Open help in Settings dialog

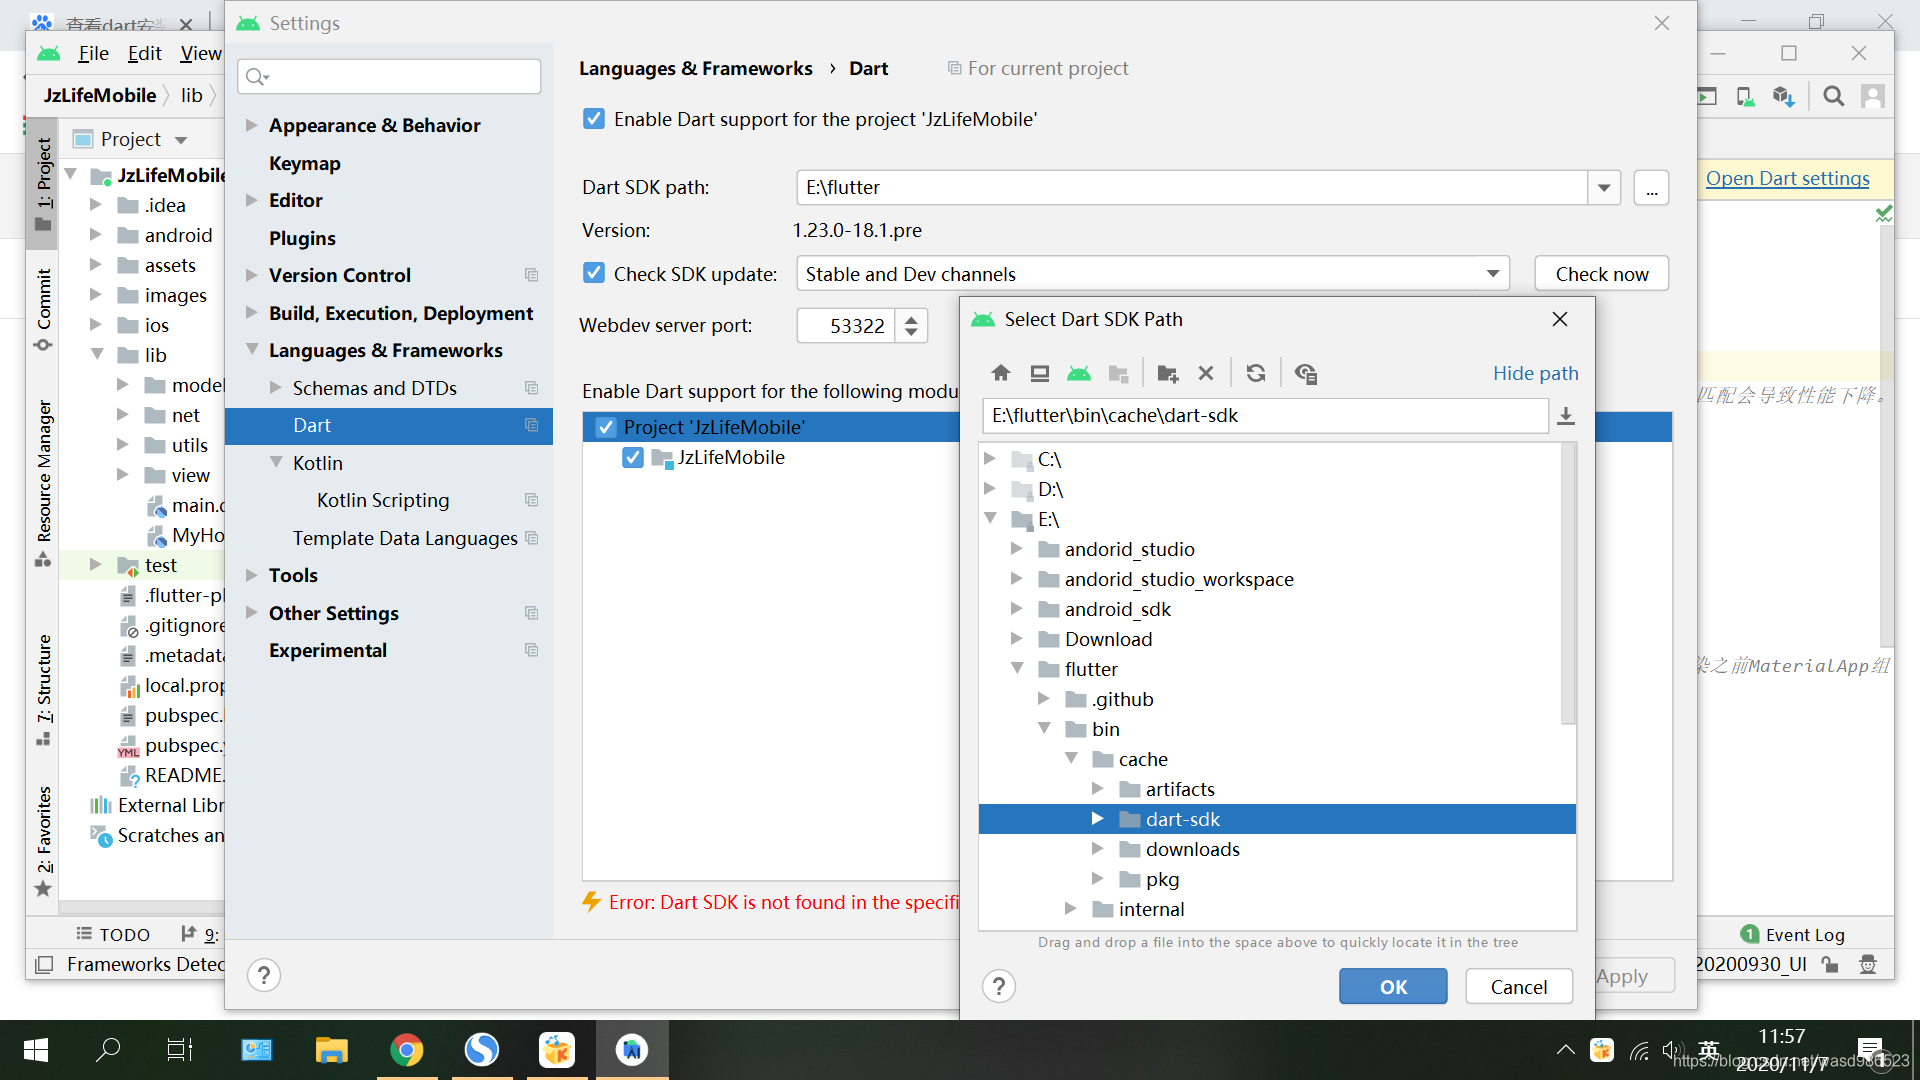[x=264, y=975]
